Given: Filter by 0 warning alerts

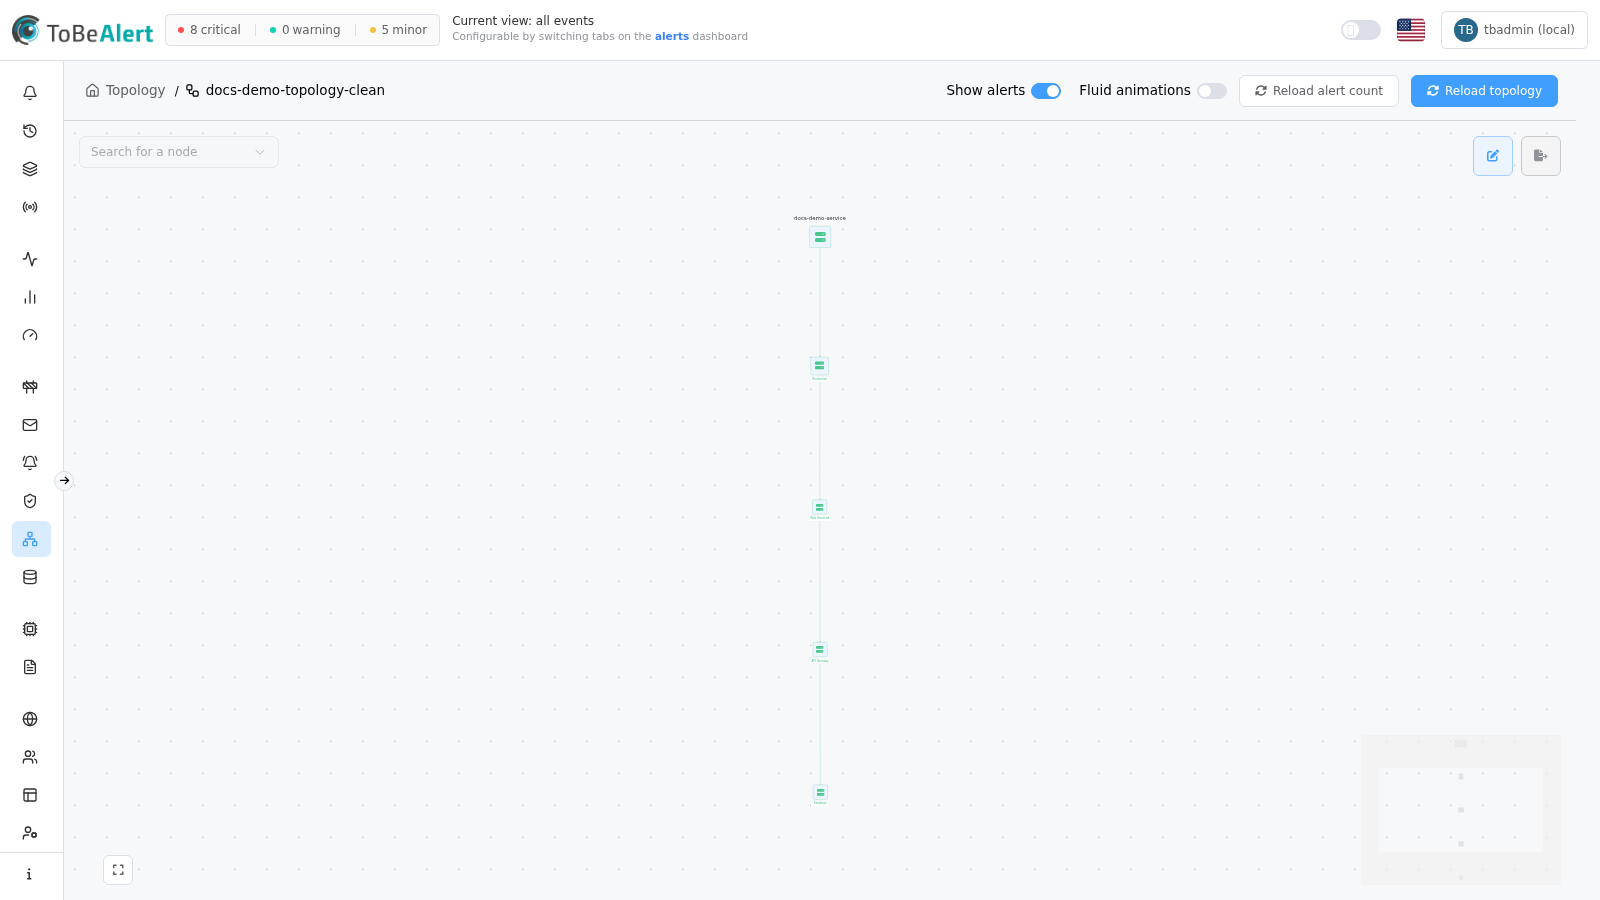Looking at the screenshot, I should pos(305,30).
